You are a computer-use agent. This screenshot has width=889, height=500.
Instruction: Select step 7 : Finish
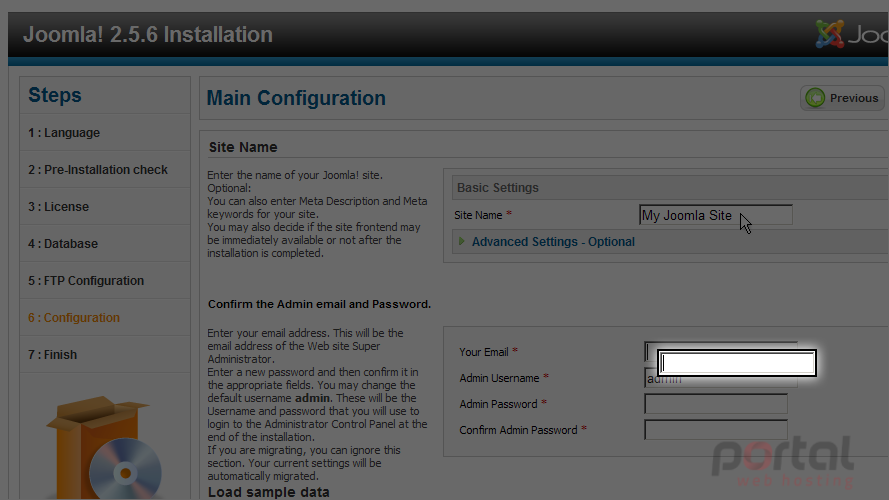coord(53,354)
